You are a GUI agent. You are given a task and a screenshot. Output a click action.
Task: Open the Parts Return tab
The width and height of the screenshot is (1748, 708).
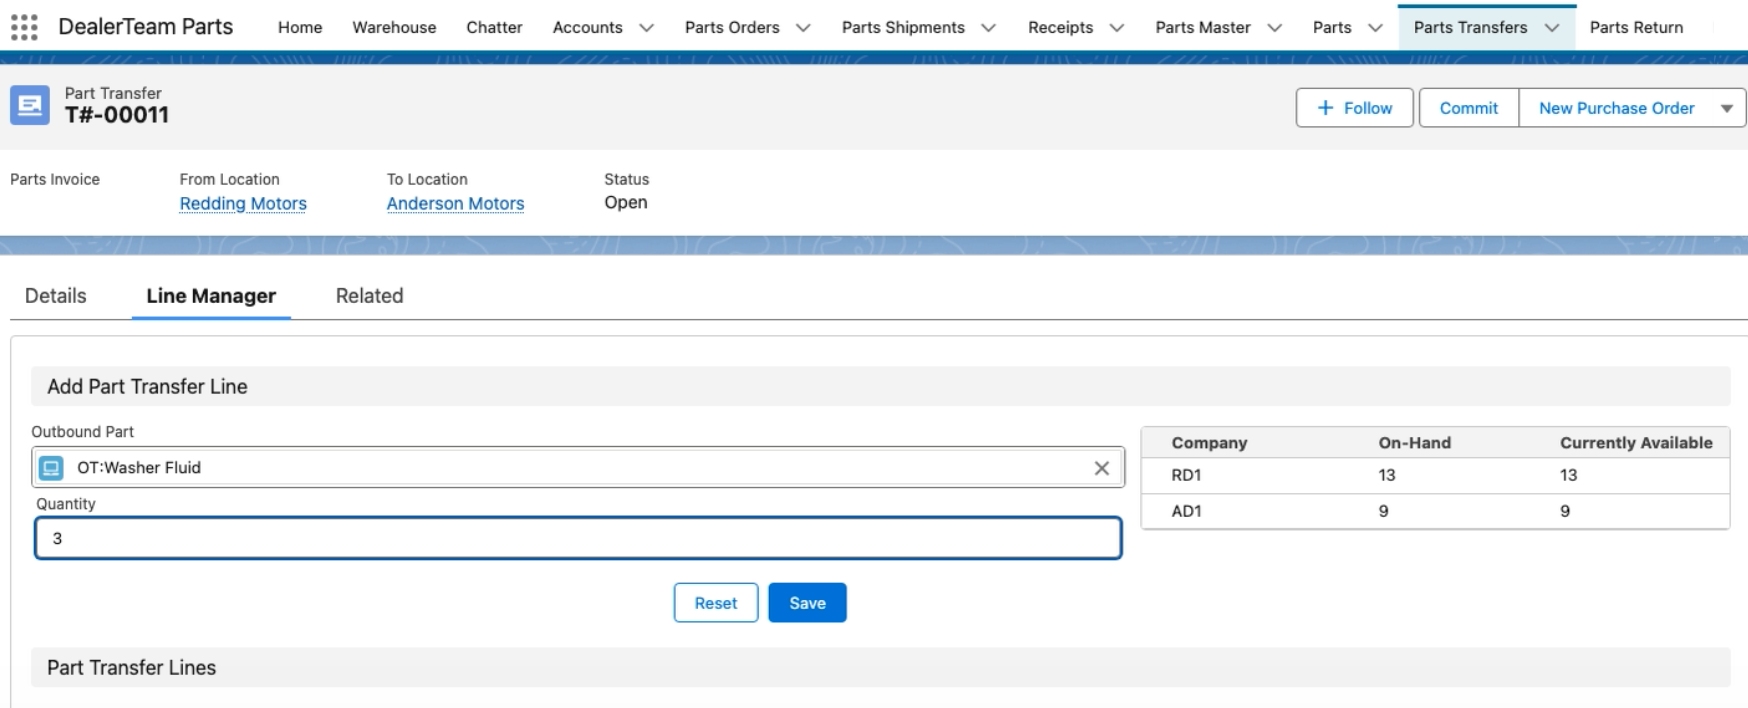(1636, 27)
